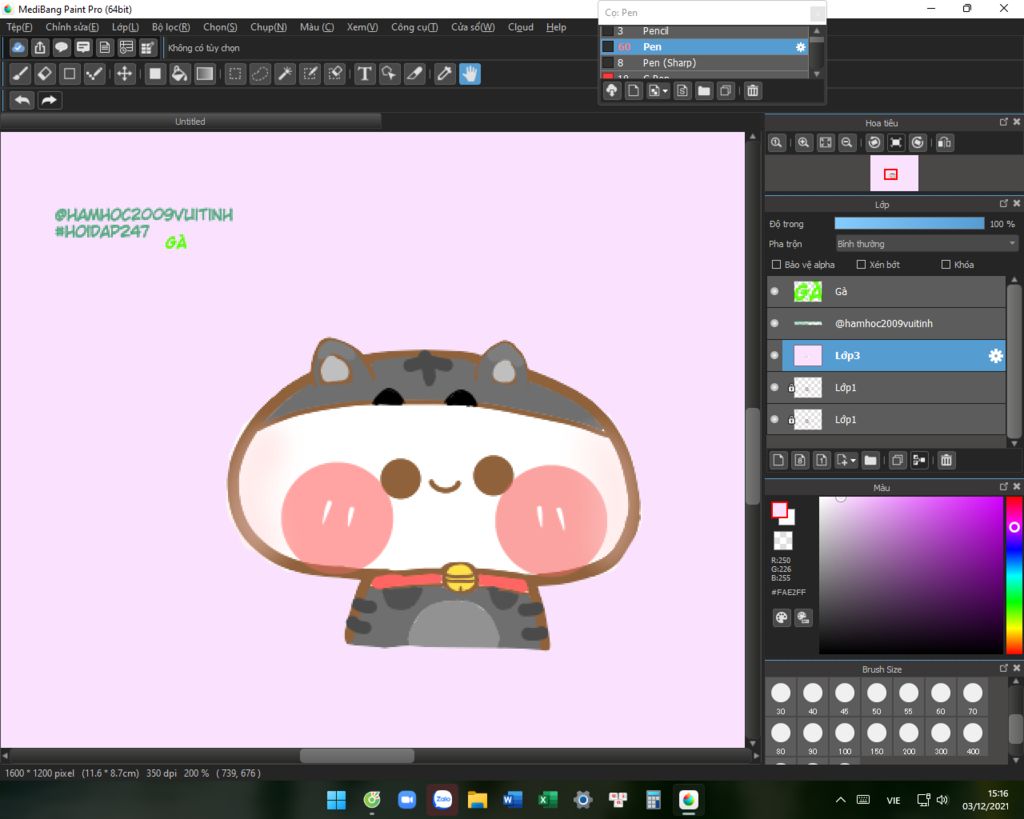The image size is (1024, 819).
Task: Click the brush list scroll-down arrow
Action: (x=816, y=74)
